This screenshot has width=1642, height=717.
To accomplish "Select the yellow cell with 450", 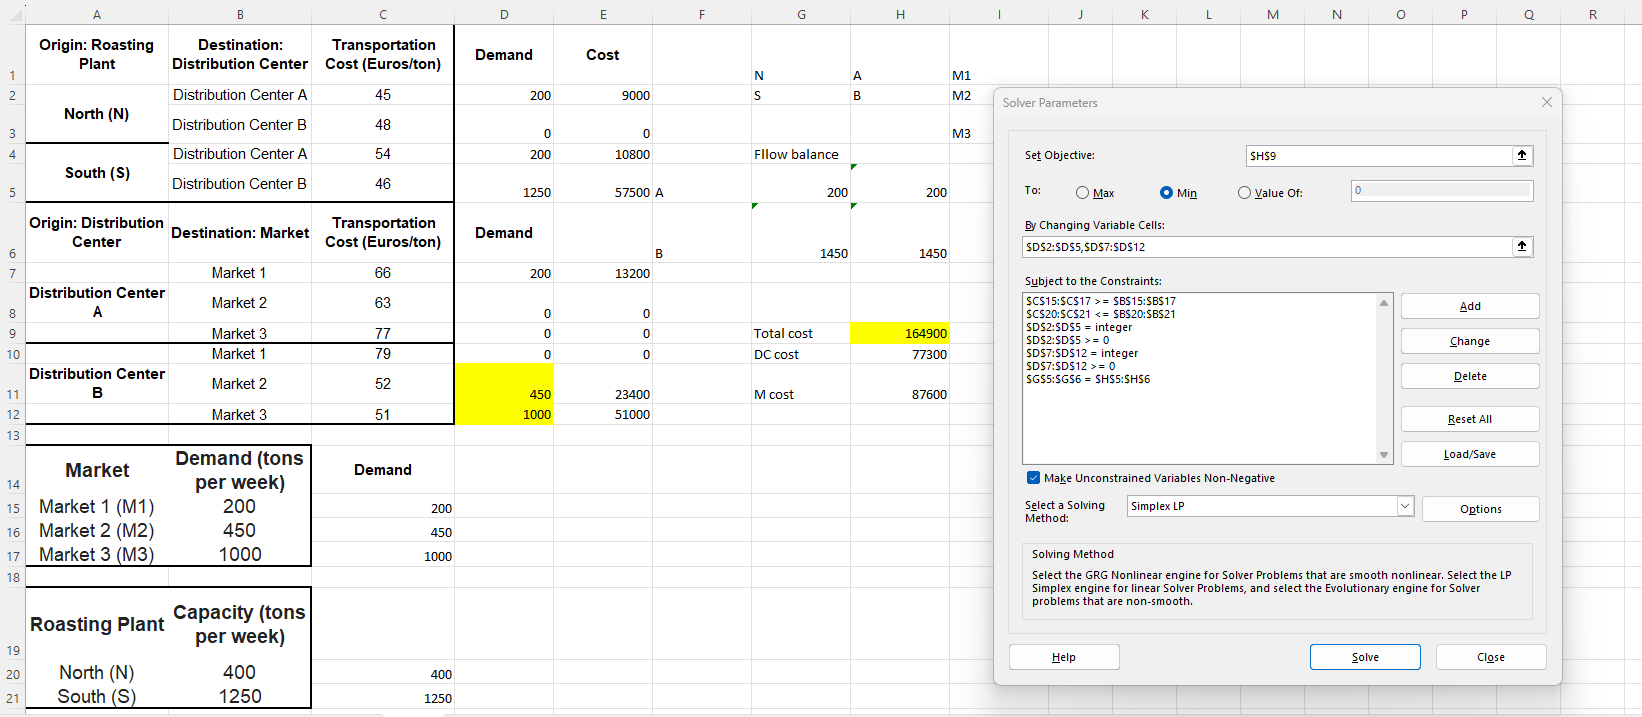I will tap(504, 384).
